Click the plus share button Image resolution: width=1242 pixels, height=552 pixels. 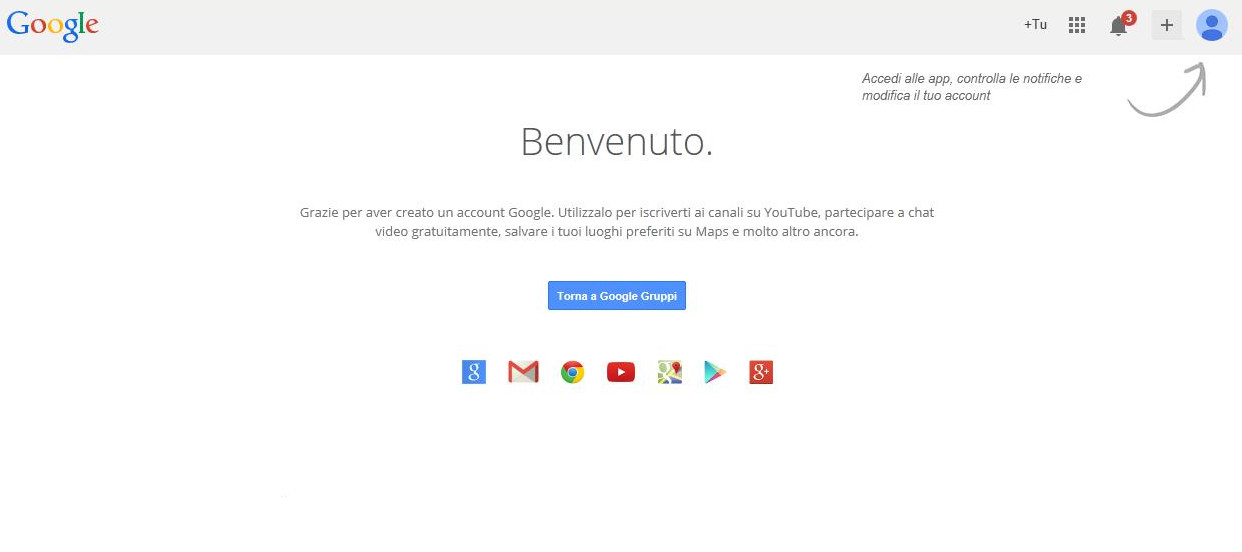pyautogui.click(x=1167, y=26)
